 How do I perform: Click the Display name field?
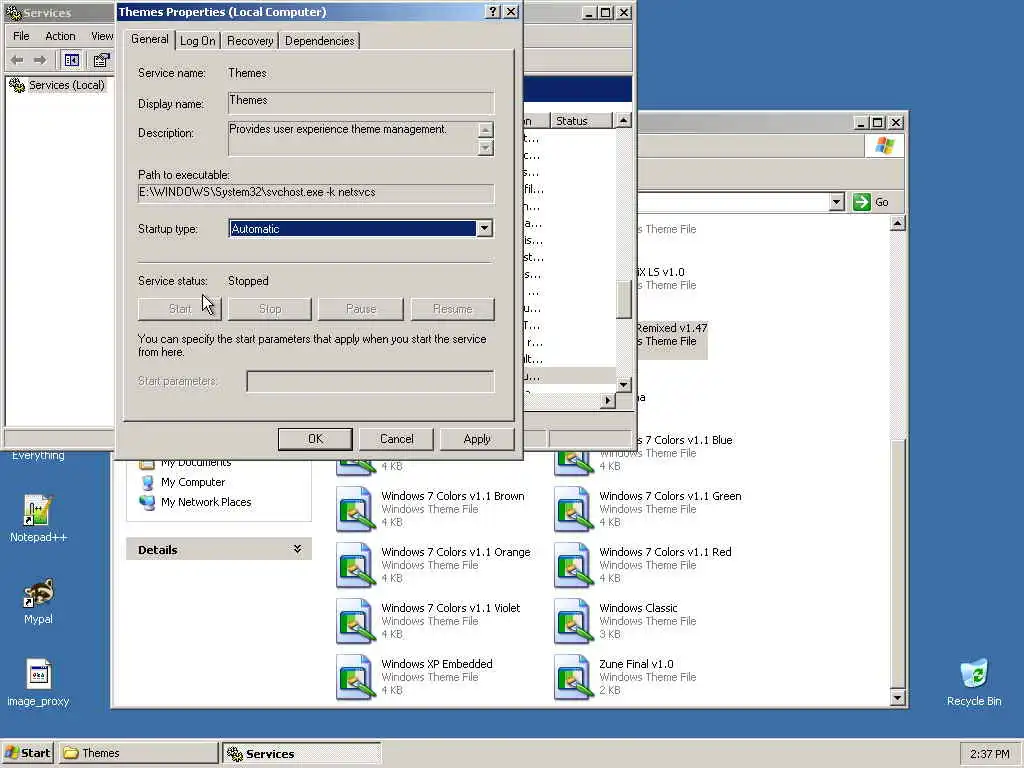[x=361, y=102]
